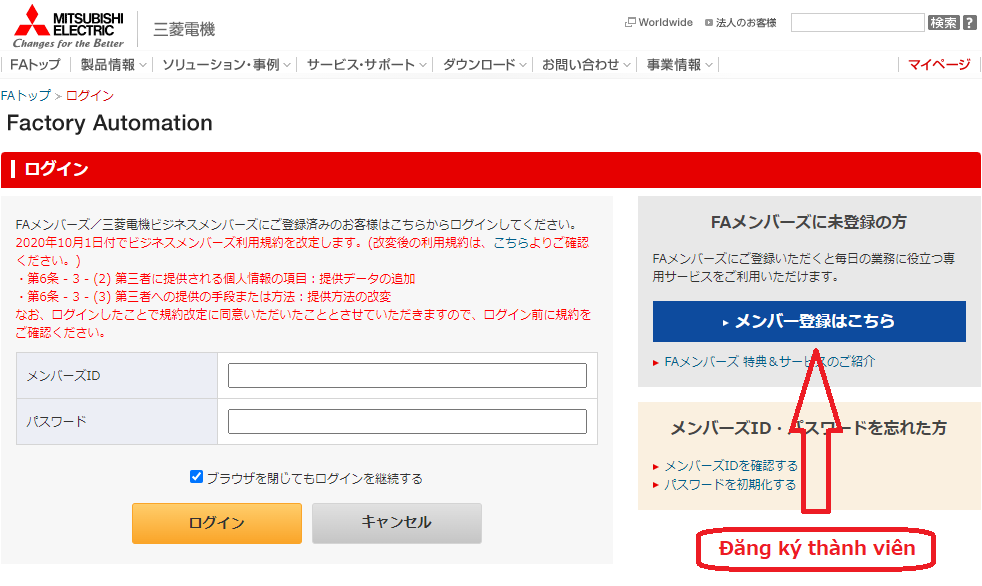Expand the サービス・サポート dropdown menu
982x586 pixels.
366,65
